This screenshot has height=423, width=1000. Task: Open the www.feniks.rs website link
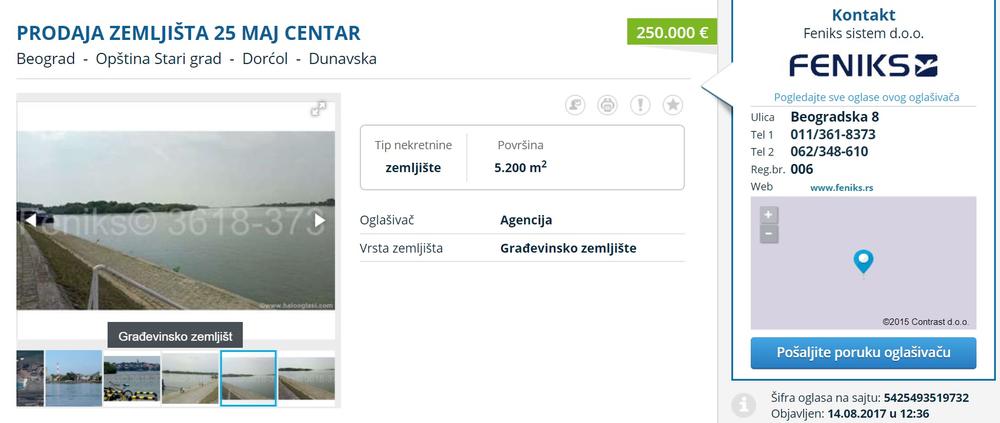coord(841,188)
